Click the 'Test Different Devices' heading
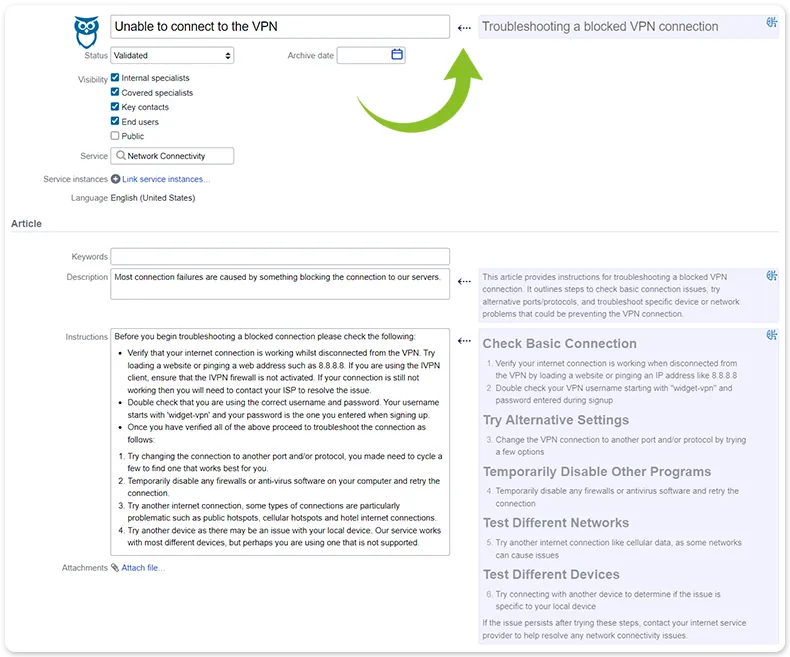The width and height of the screenshot is (790, 657). click(551, 574)
